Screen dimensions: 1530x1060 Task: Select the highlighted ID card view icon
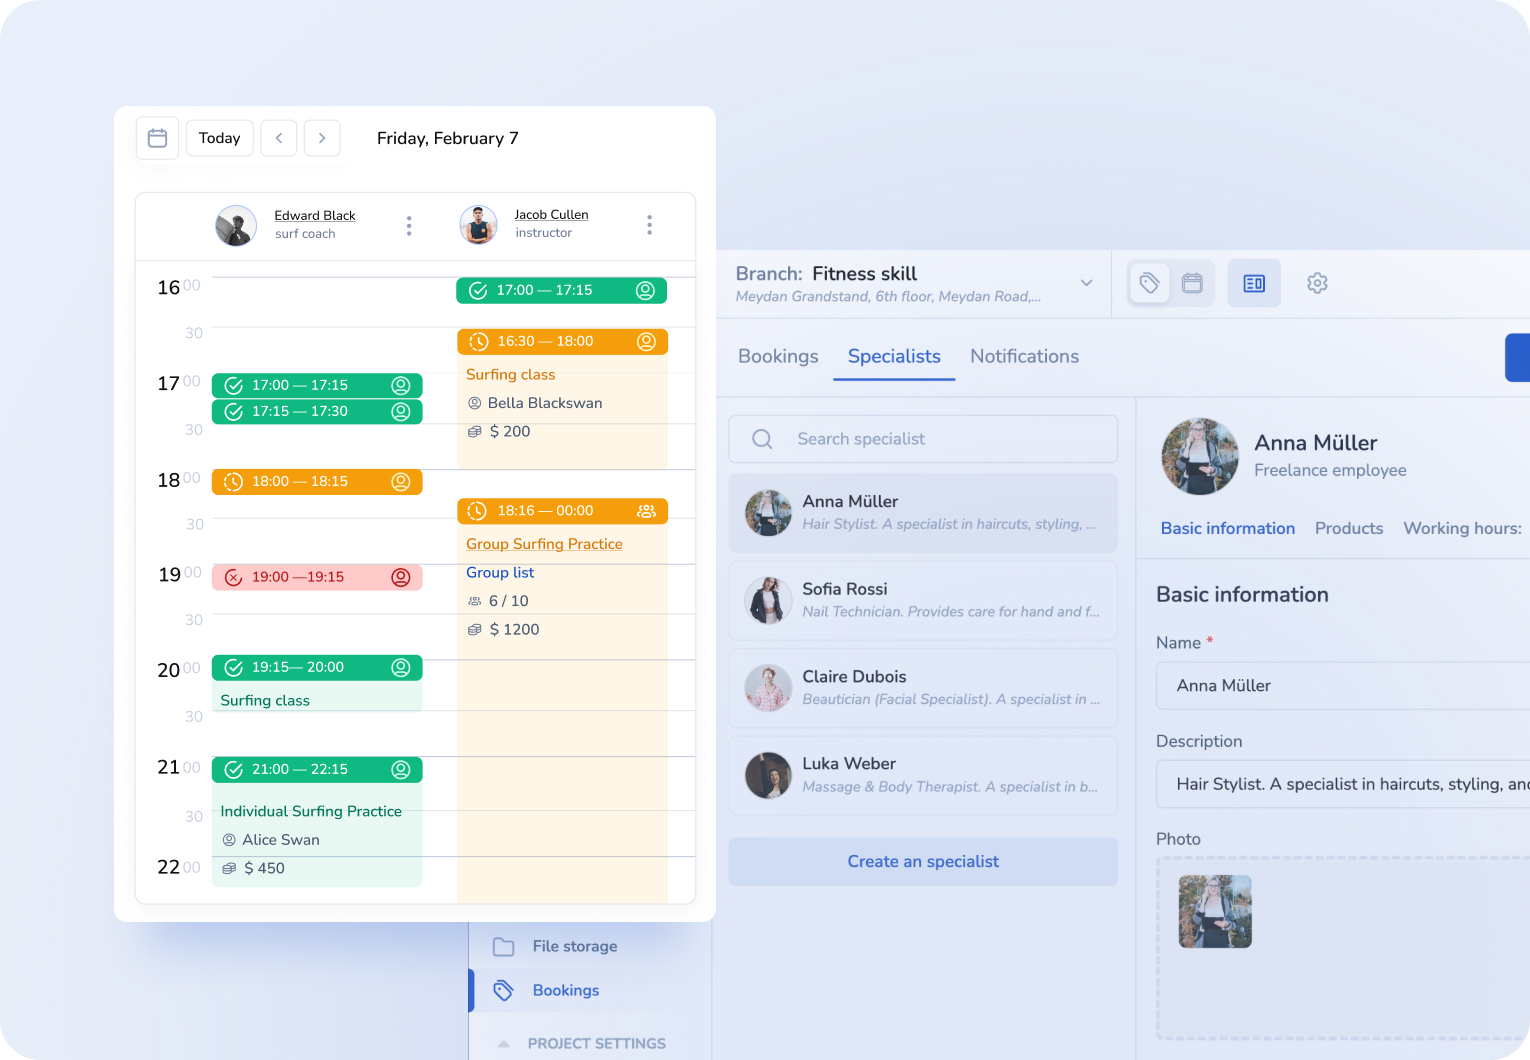click(1254, 283)
